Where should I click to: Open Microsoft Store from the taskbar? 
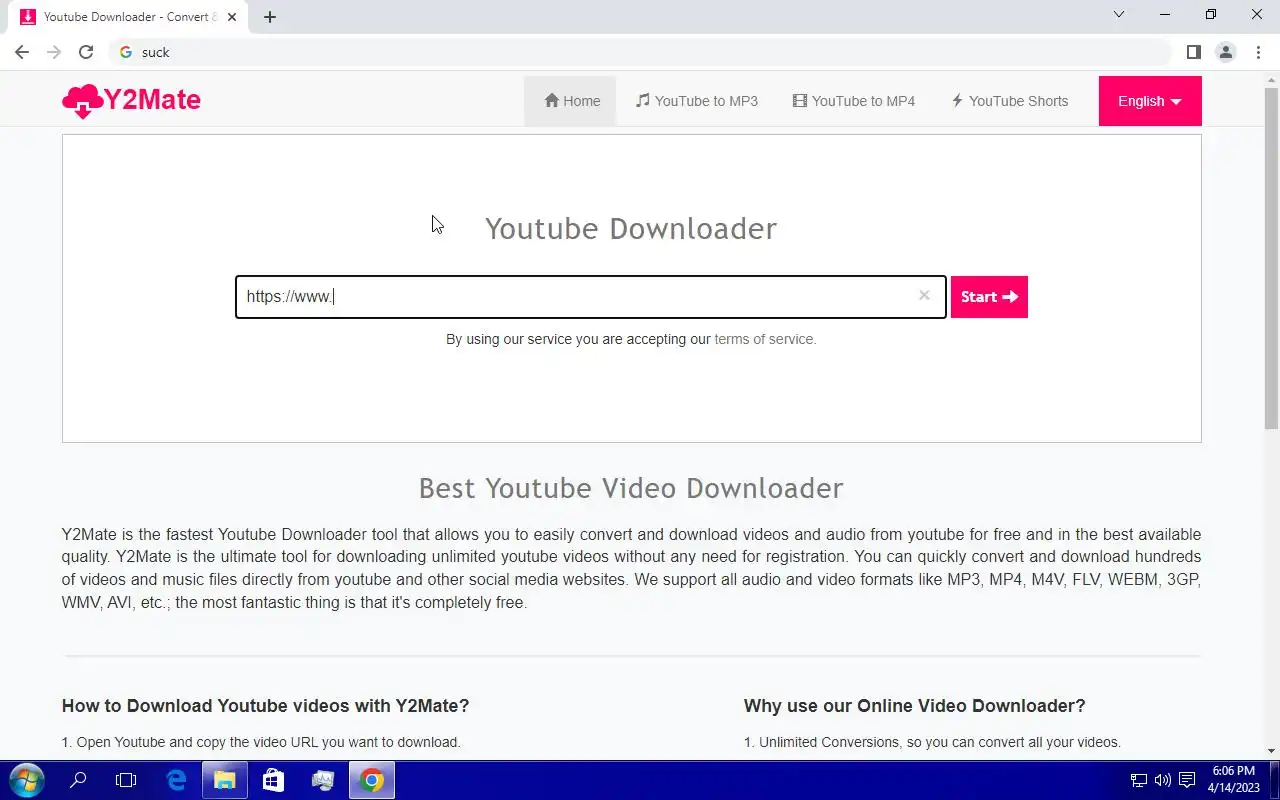(x=273, y=780)
